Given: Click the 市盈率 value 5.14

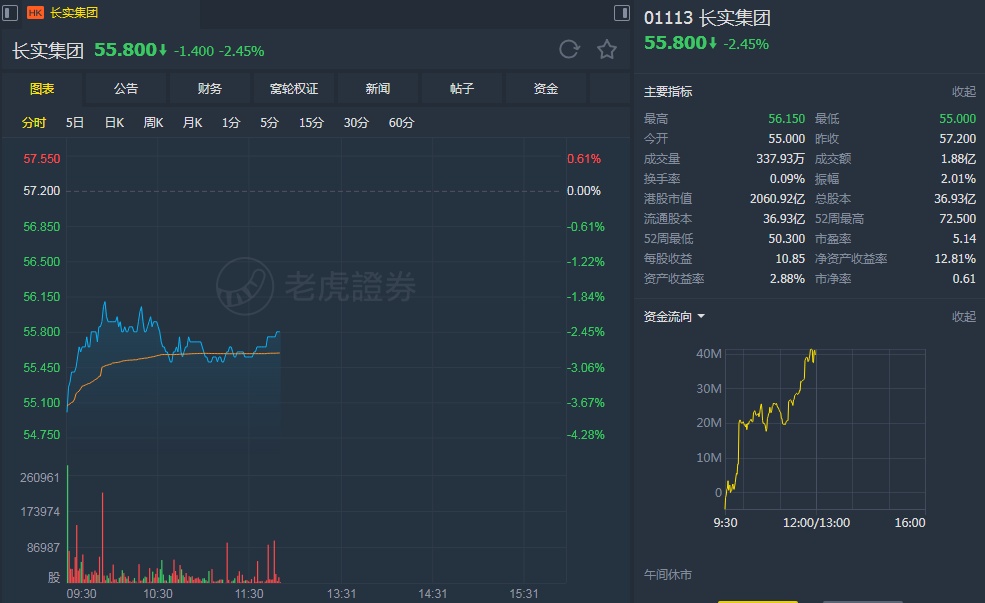Looking at the screenshot, I should click(964, 239).
